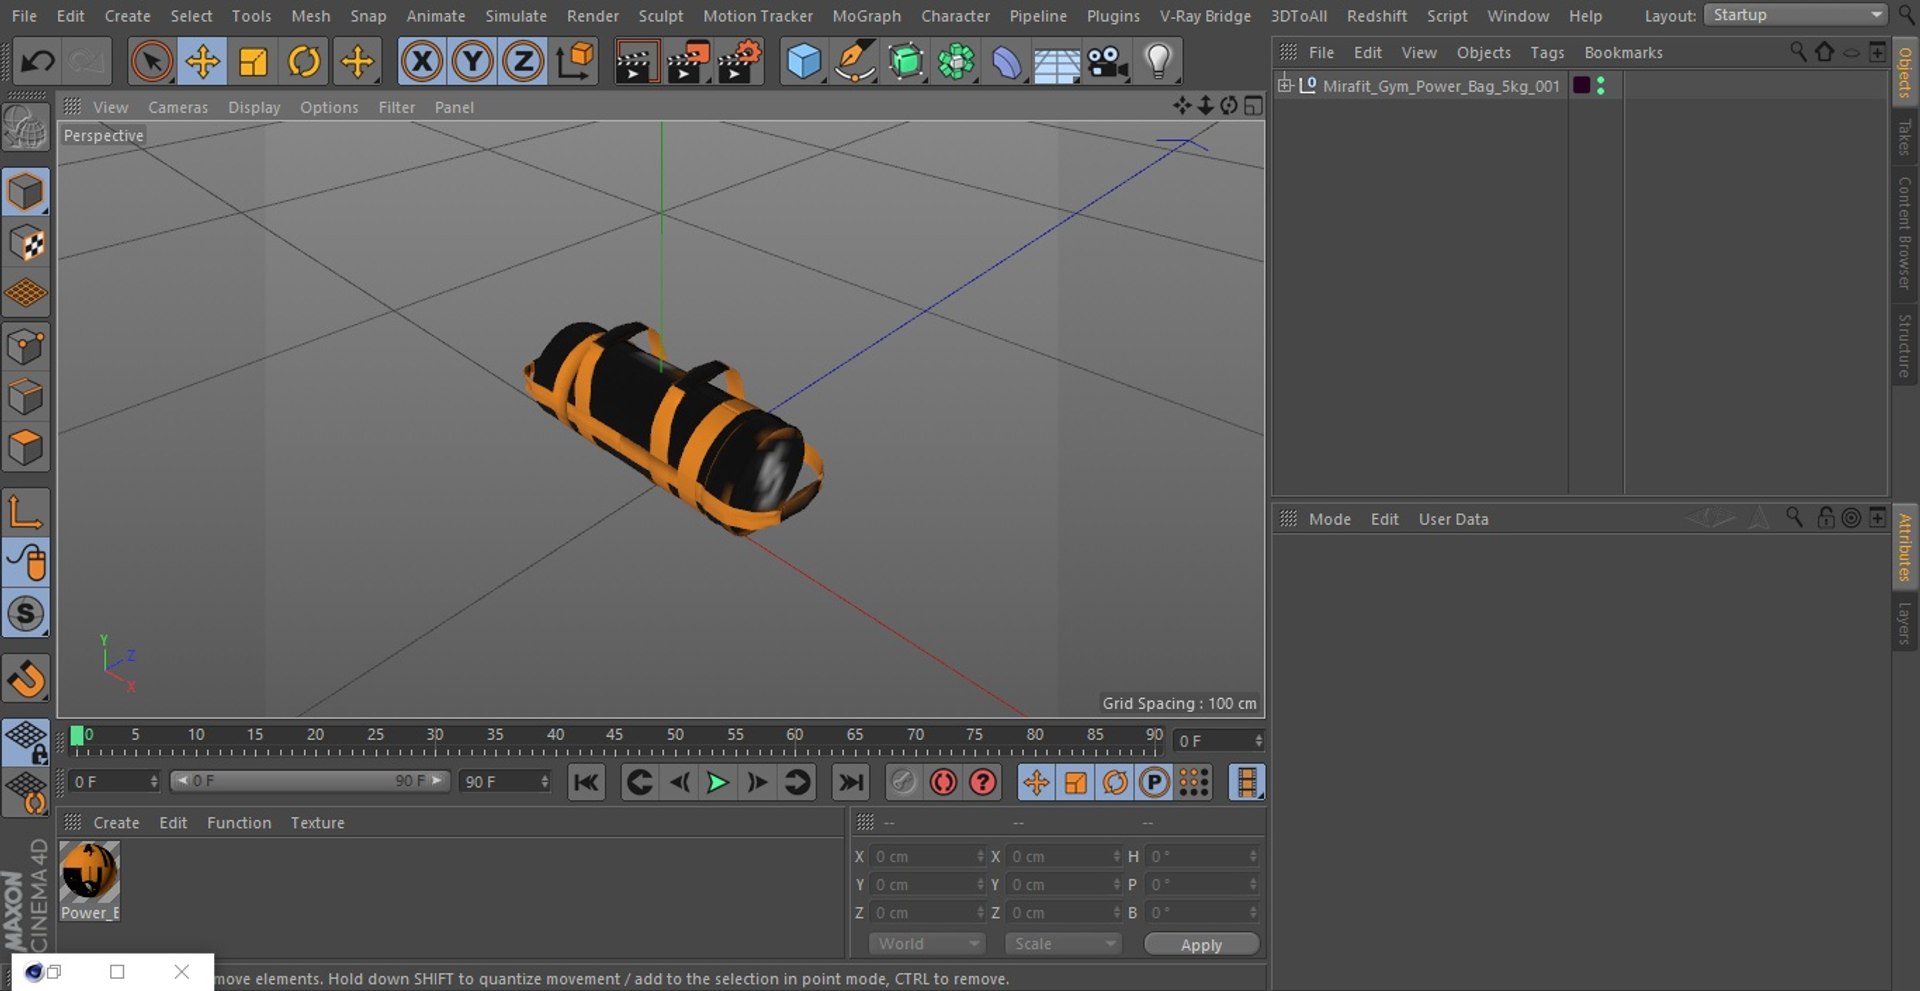Go to end of animation
The width and height of the screenshot is (1920, 991).
850,782
